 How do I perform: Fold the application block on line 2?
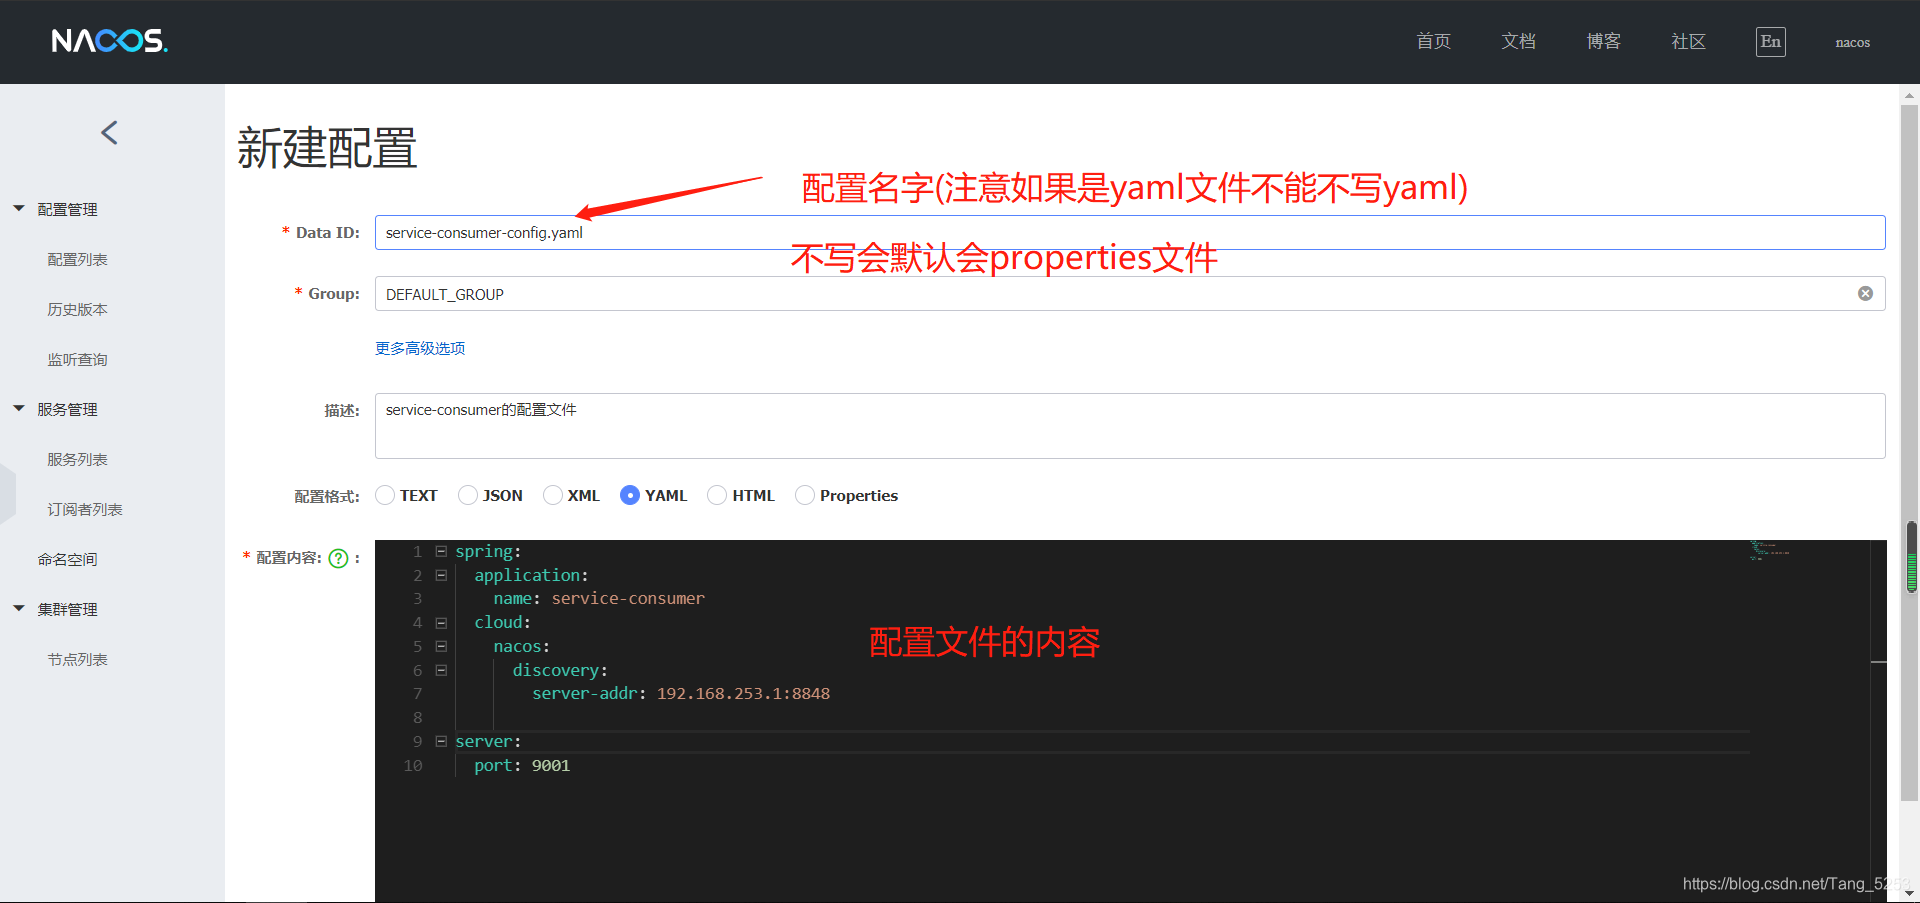[441, 575]
